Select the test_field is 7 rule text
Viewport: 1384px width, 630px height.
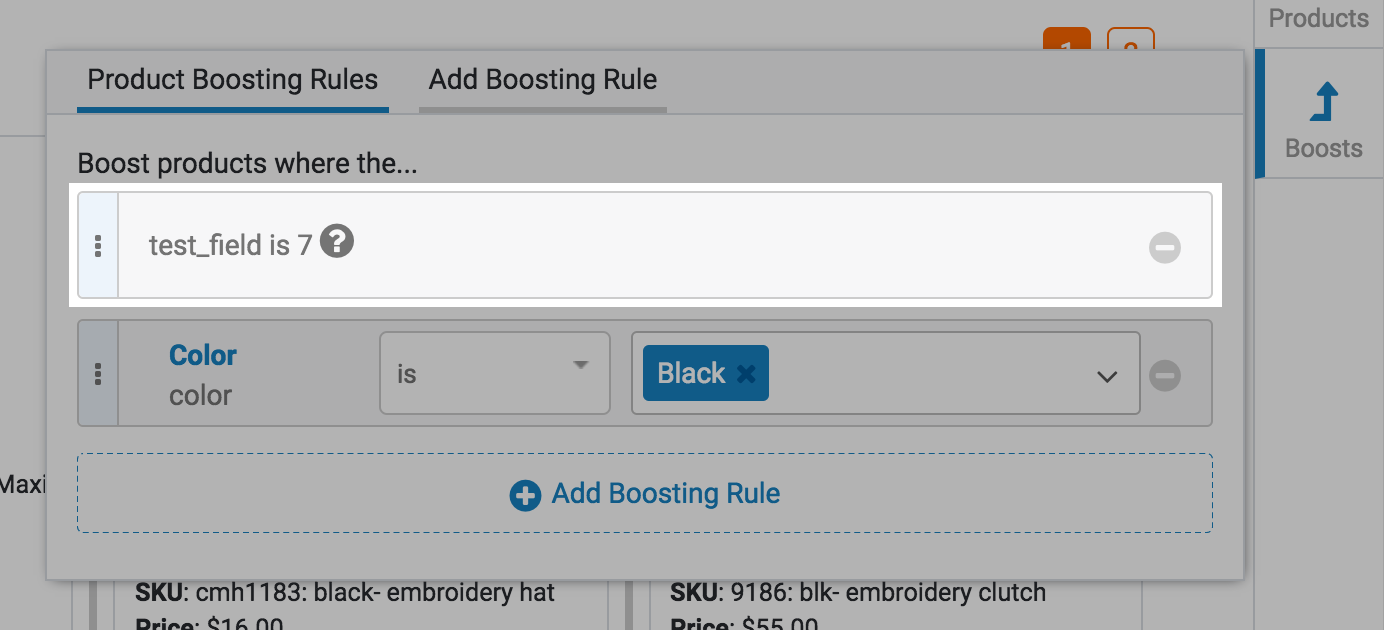231,245
